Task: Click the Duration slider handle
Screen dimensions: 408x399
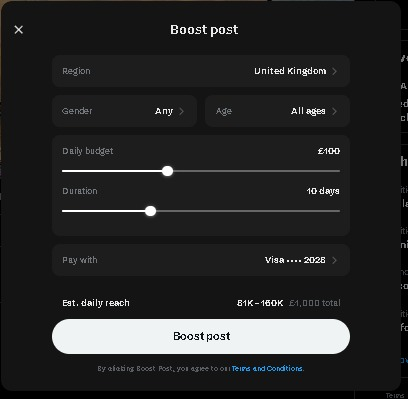Action: click(151, 211)
